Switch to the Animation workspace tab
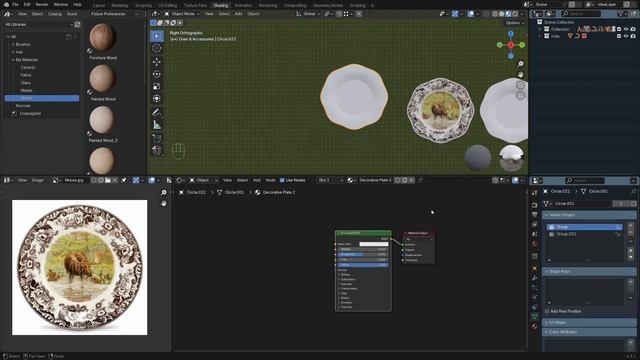Screen dimensions: 640x360 click(x=243, y=5)
